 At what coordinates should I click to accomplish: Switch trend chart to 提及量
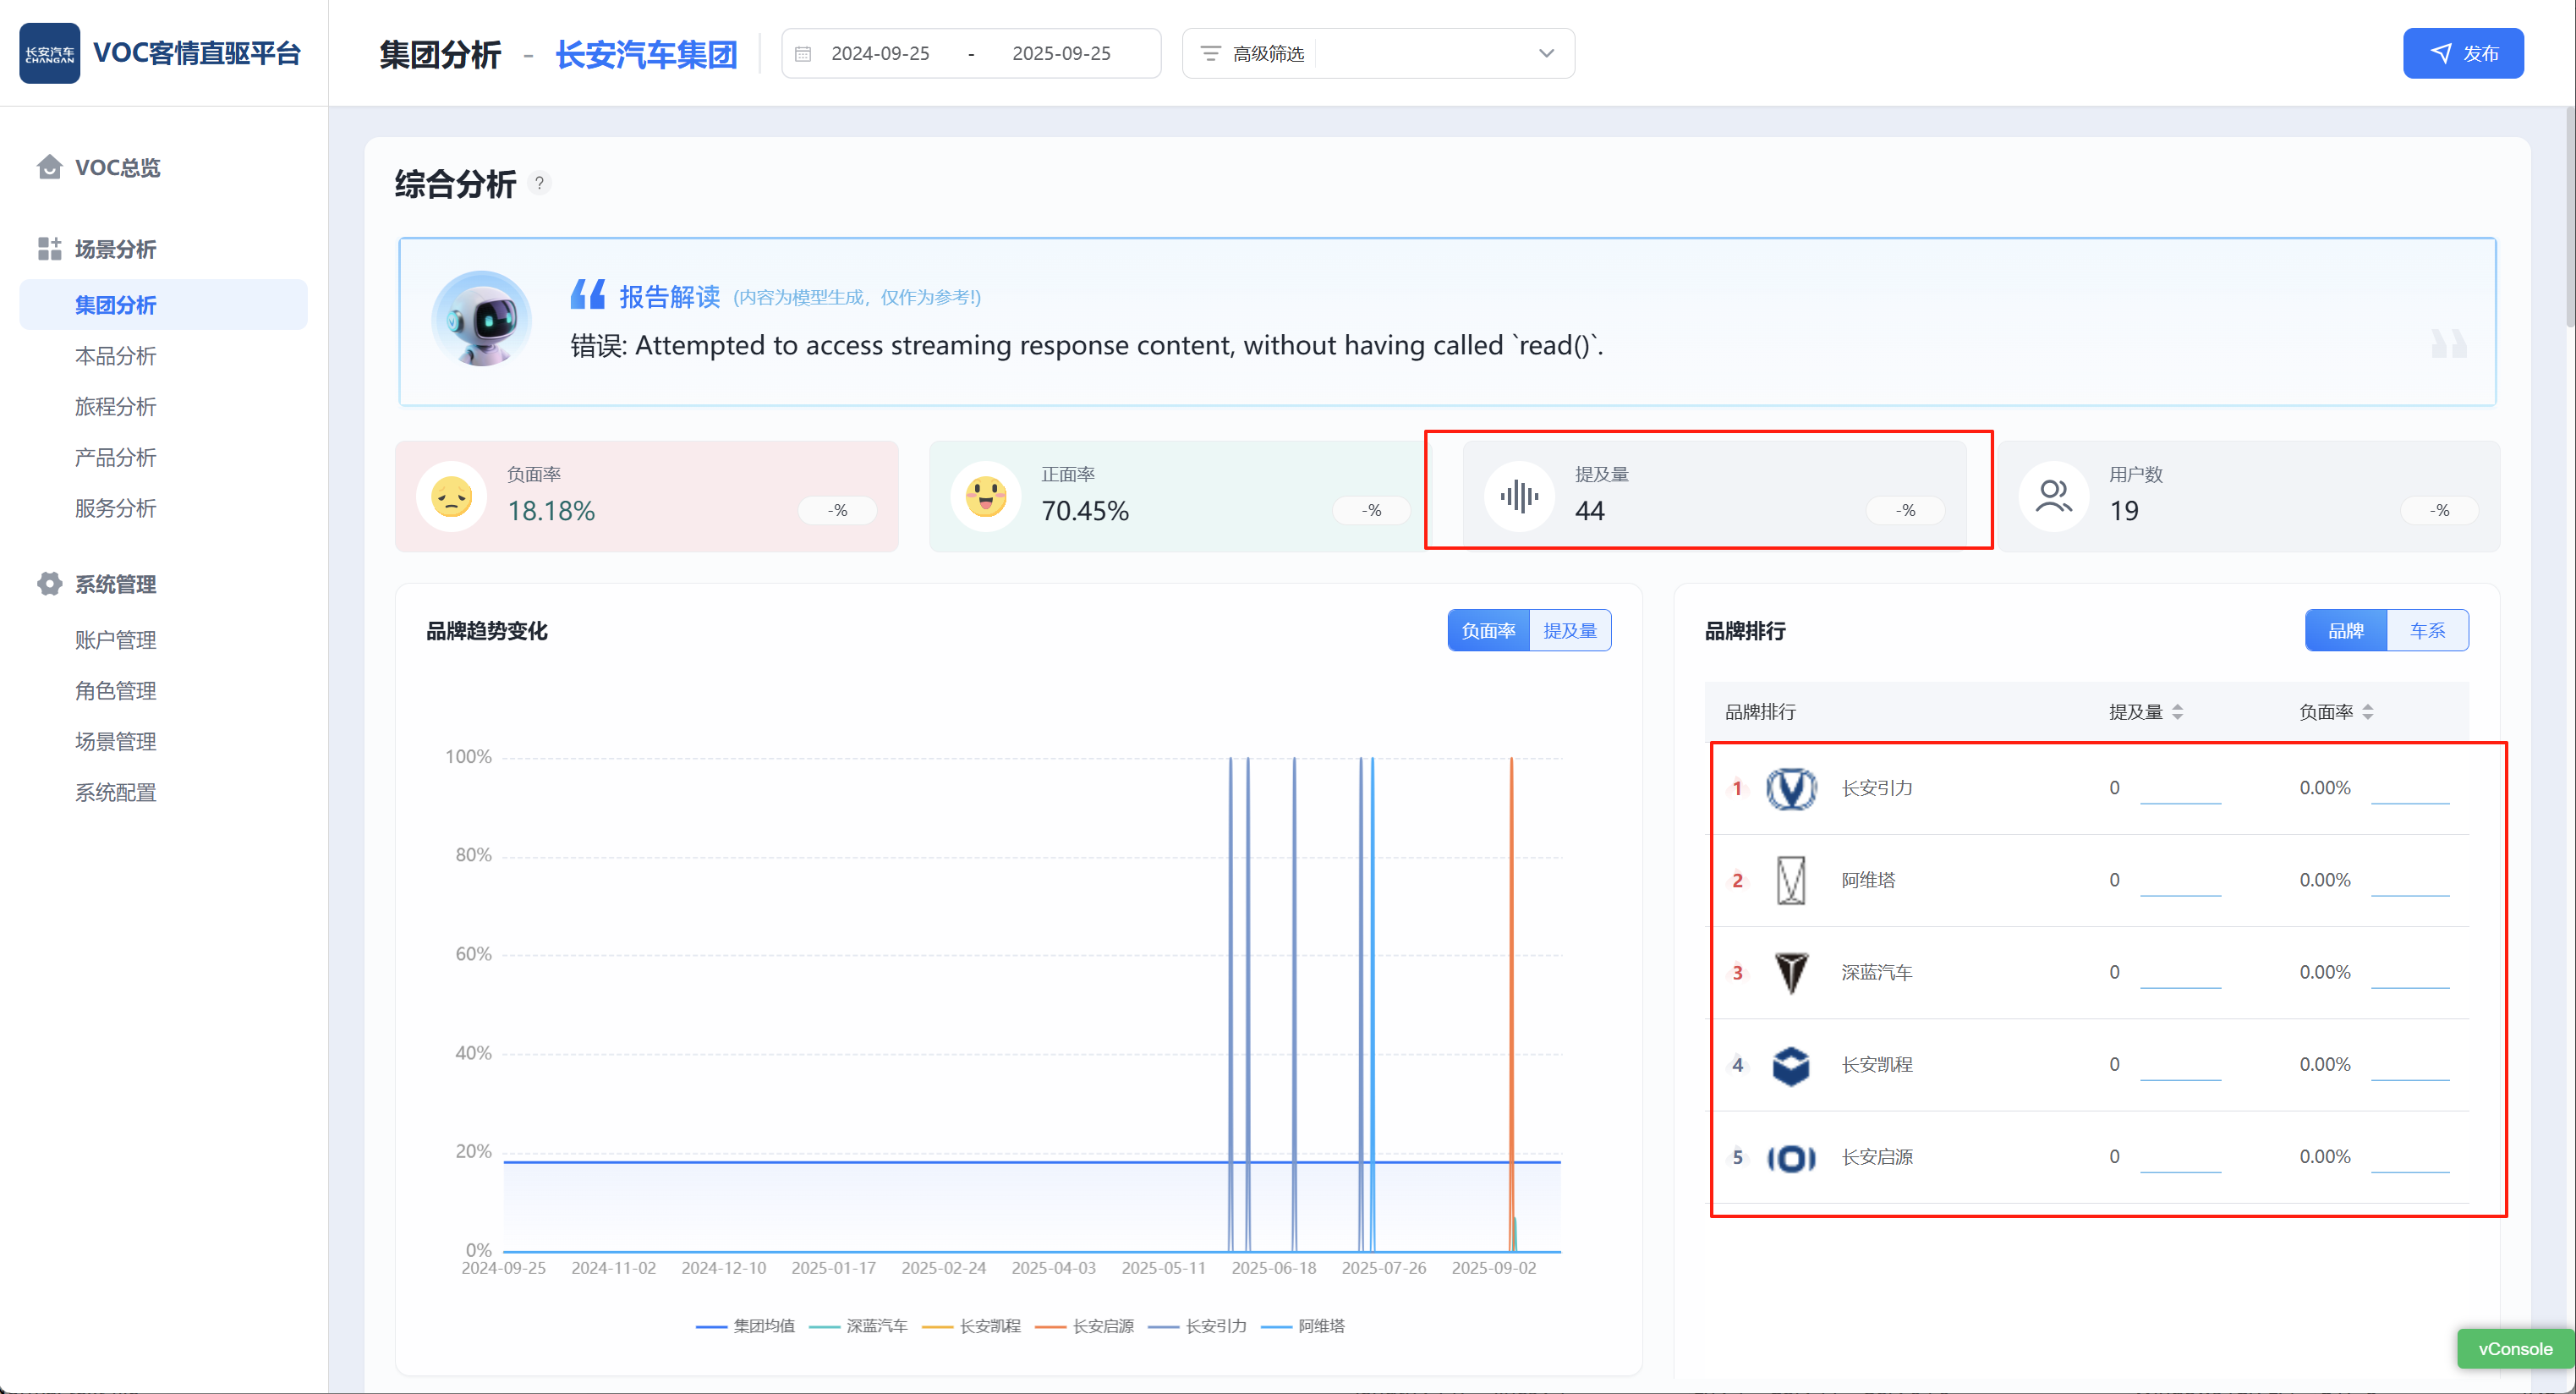(1569, 631)
